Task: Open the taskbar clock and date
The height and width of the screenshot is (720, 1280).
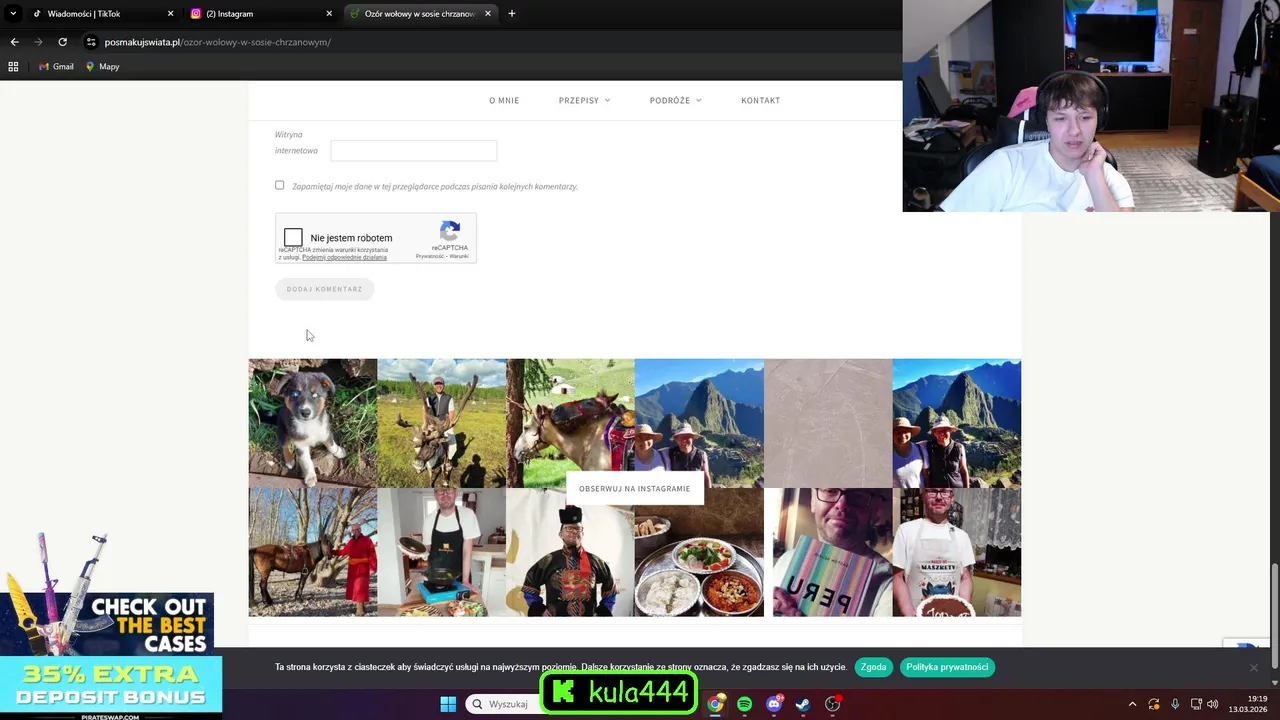Action: [x=1248, y=704]
